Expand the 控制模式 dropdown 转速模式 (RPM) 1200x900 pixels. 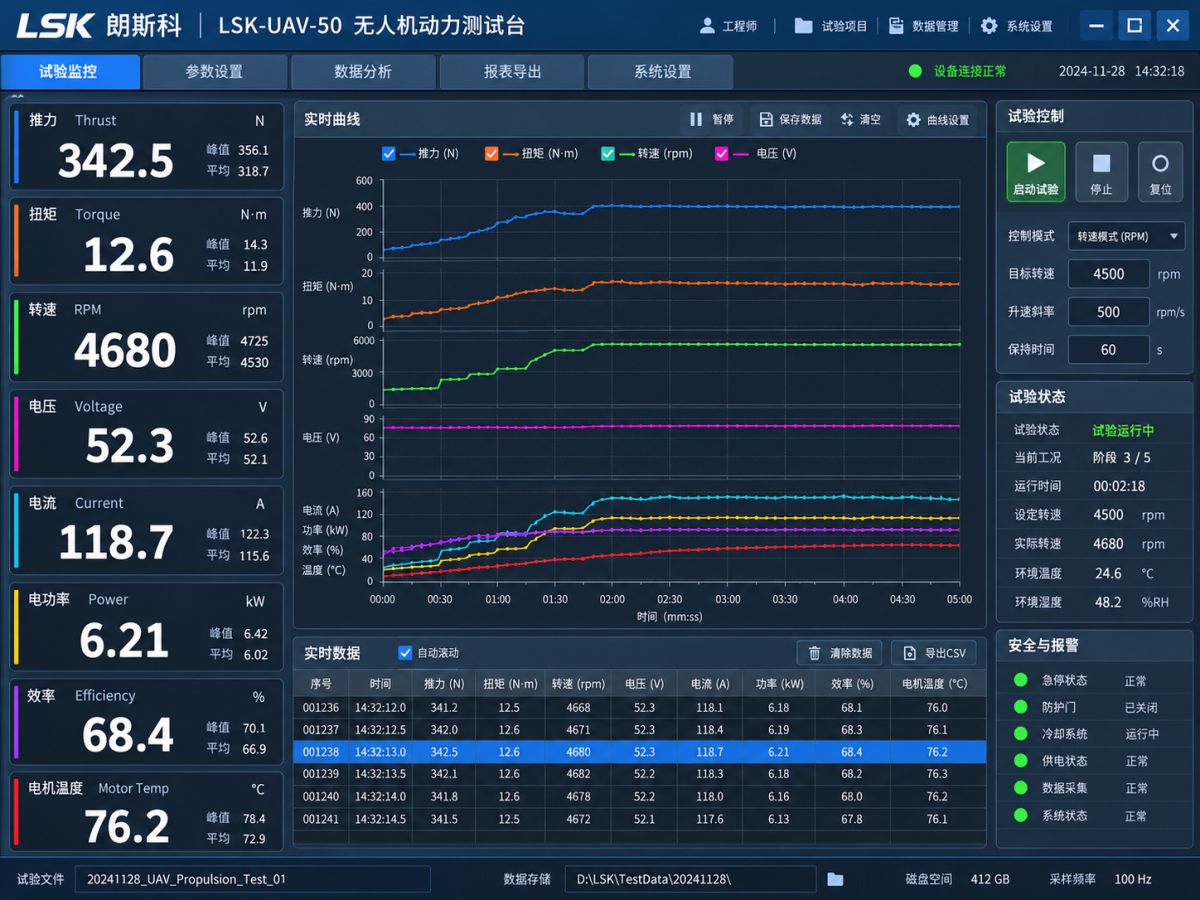[1126, 237]
